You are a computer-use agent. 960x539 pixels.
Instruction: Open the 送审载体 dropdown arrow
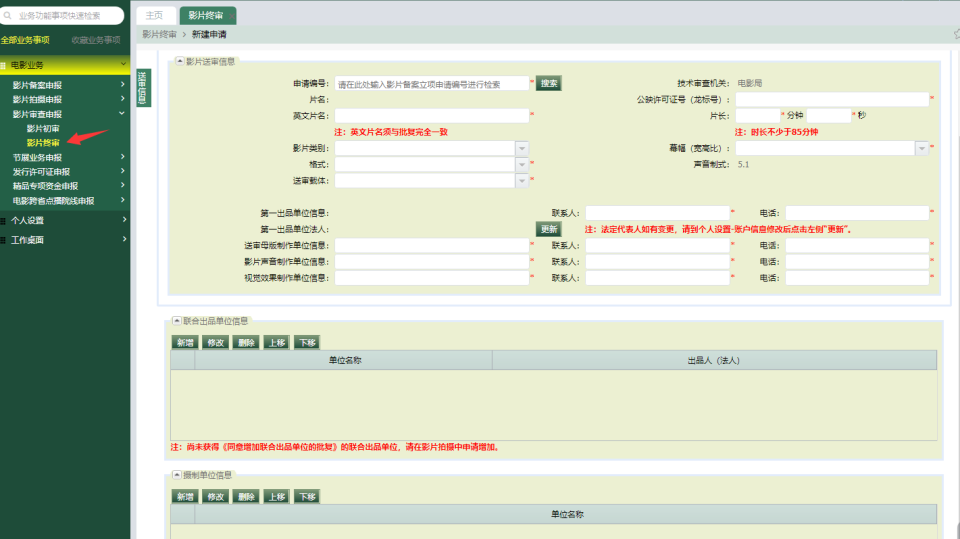pos(522,181)
